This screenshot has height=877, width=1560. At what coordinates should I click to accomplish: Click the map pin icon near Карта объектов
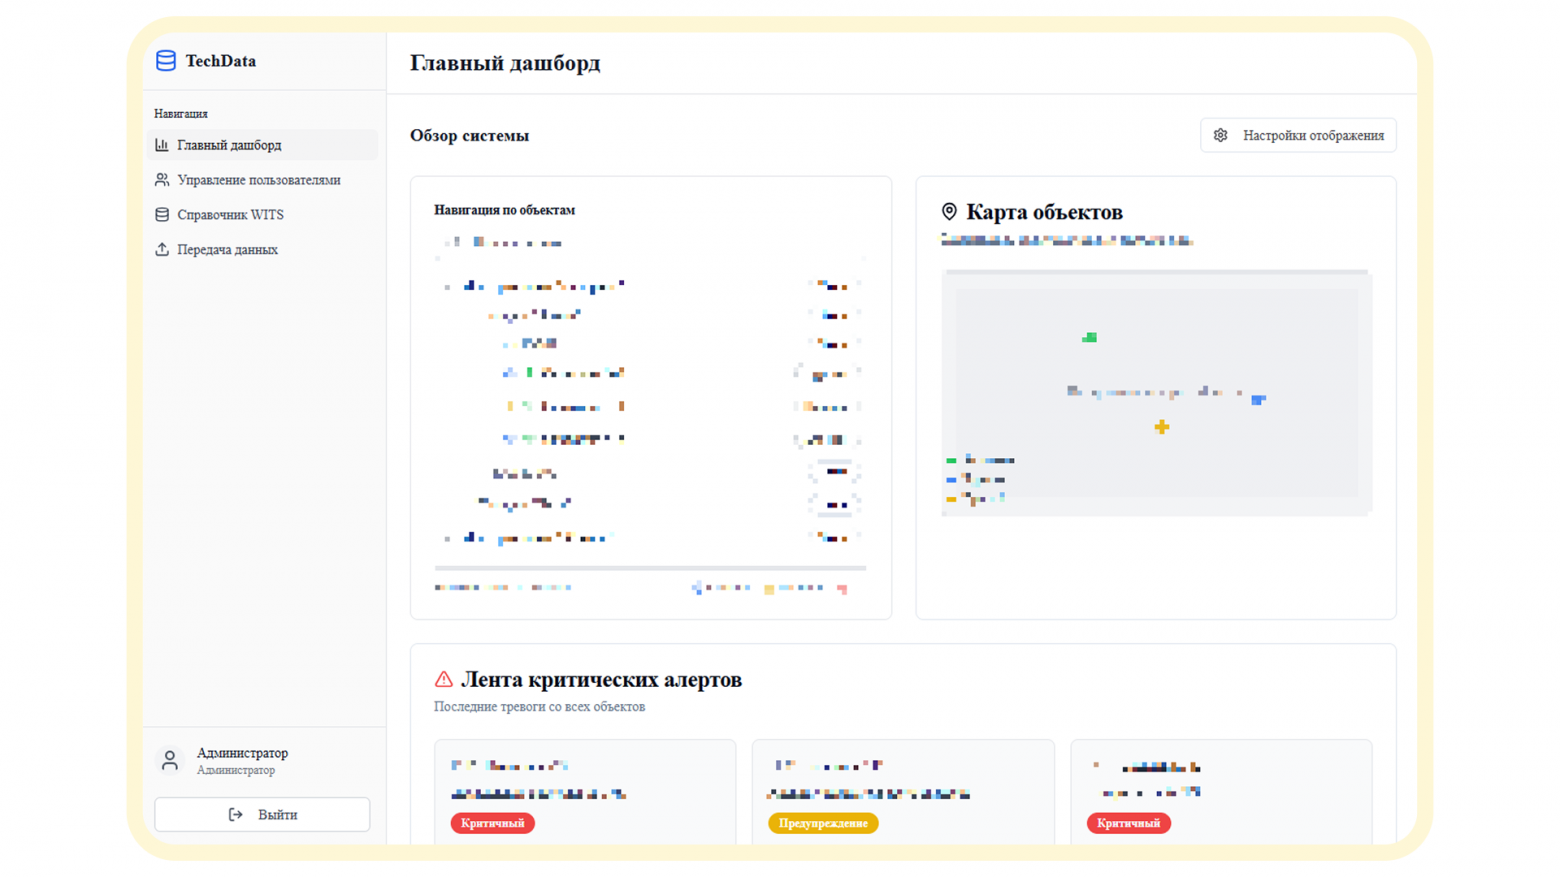pos(949,212)
